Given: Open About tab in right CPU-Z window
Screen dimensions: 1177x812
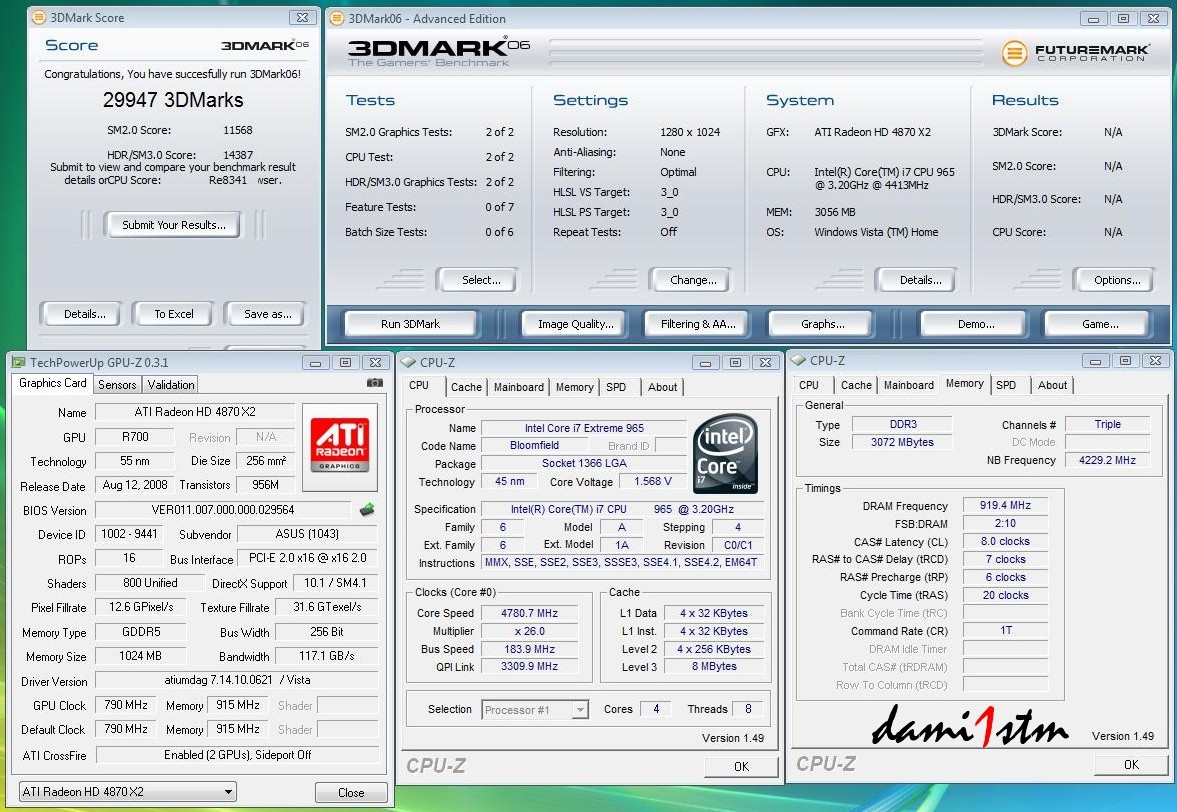Looking at the screenshot, I should pos(1052,385).
